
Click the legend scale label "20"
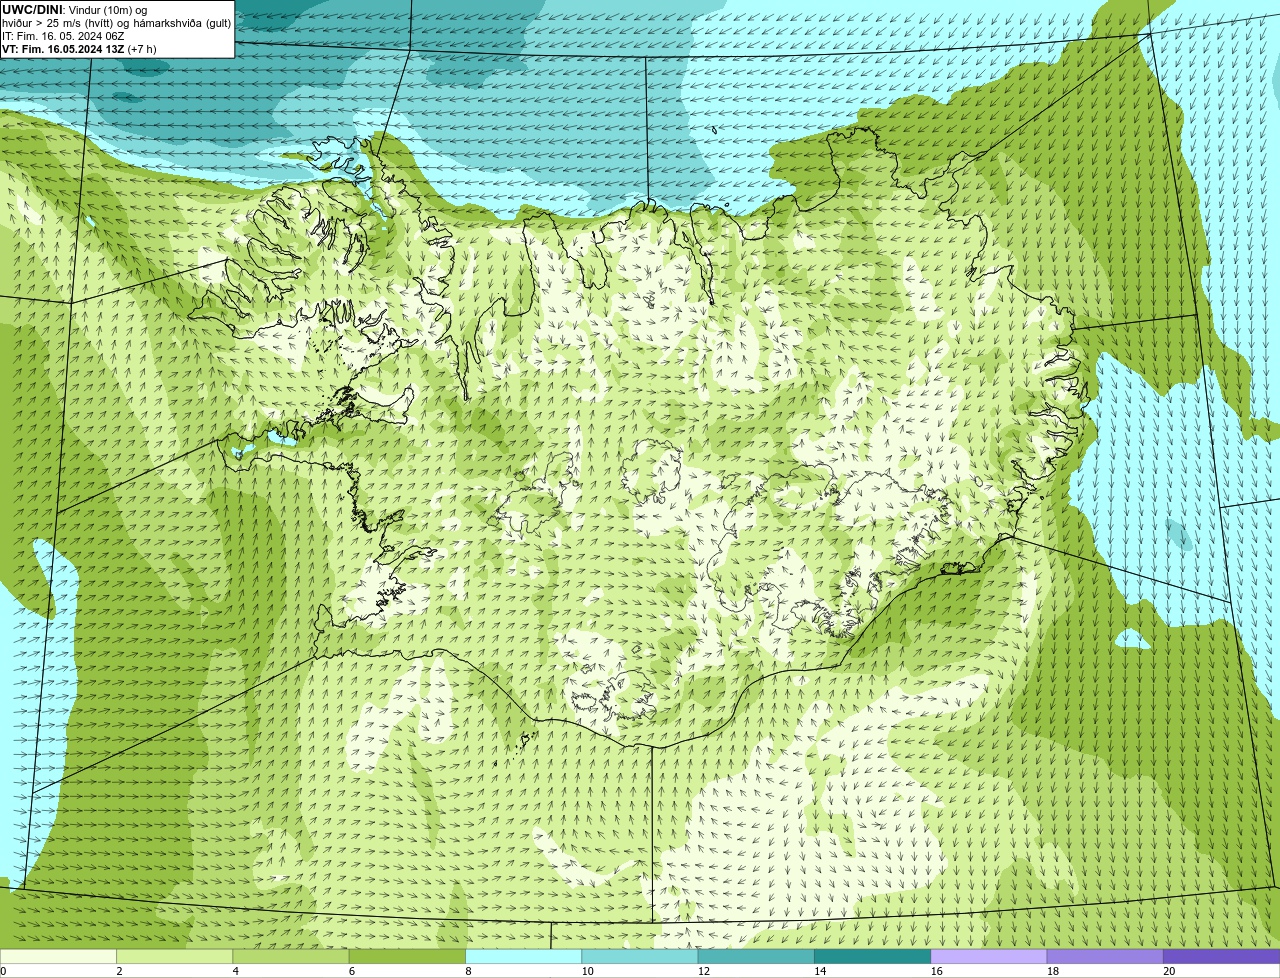coord(1169,971)
